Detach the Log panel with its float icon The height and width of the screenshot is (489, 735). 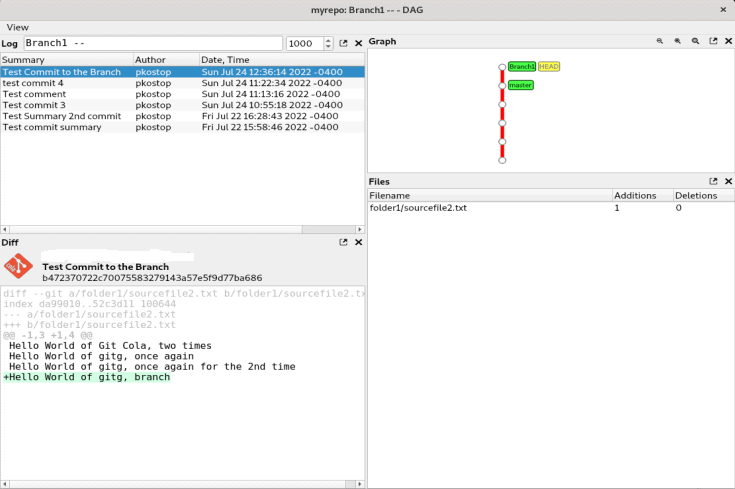coord(343,43)
